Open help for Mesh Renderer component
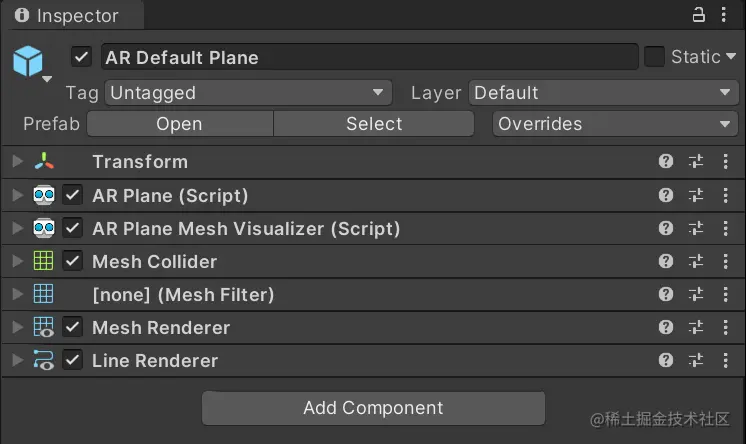The width and height of the screenshot is (746, 444). [x=666, y=327]
